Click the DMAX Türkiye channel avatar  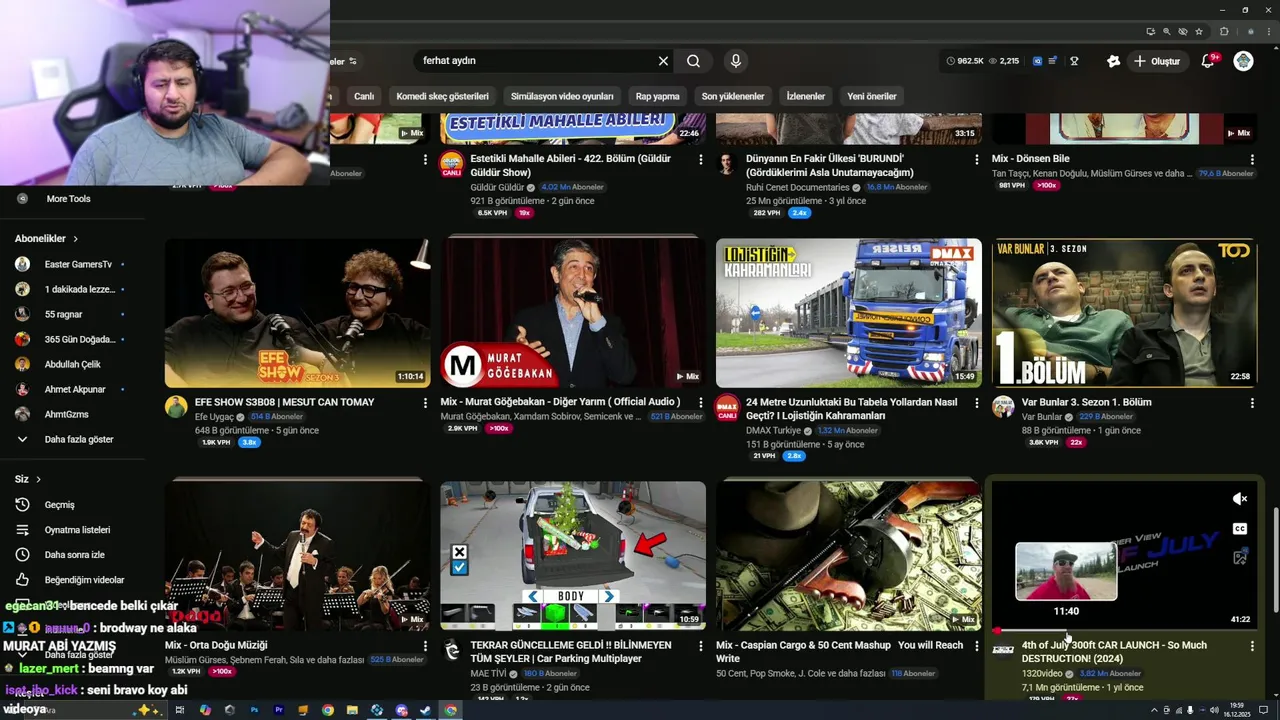pos(727,407)
